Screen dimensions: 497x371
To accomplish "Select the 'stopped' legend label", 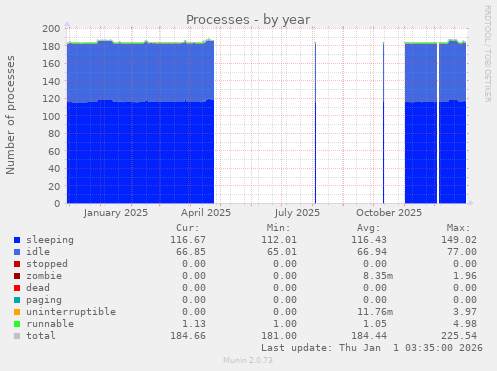I will click(47, 264).
